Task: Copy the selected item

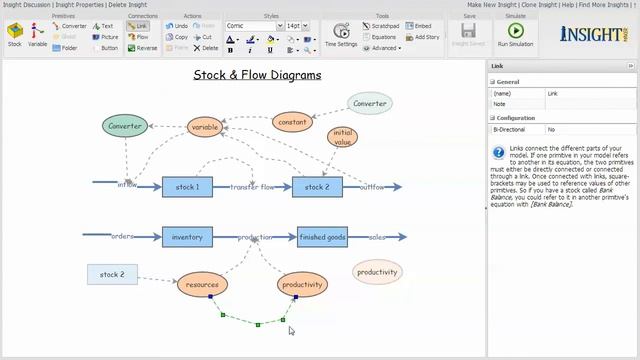Action: coord(177,37)
